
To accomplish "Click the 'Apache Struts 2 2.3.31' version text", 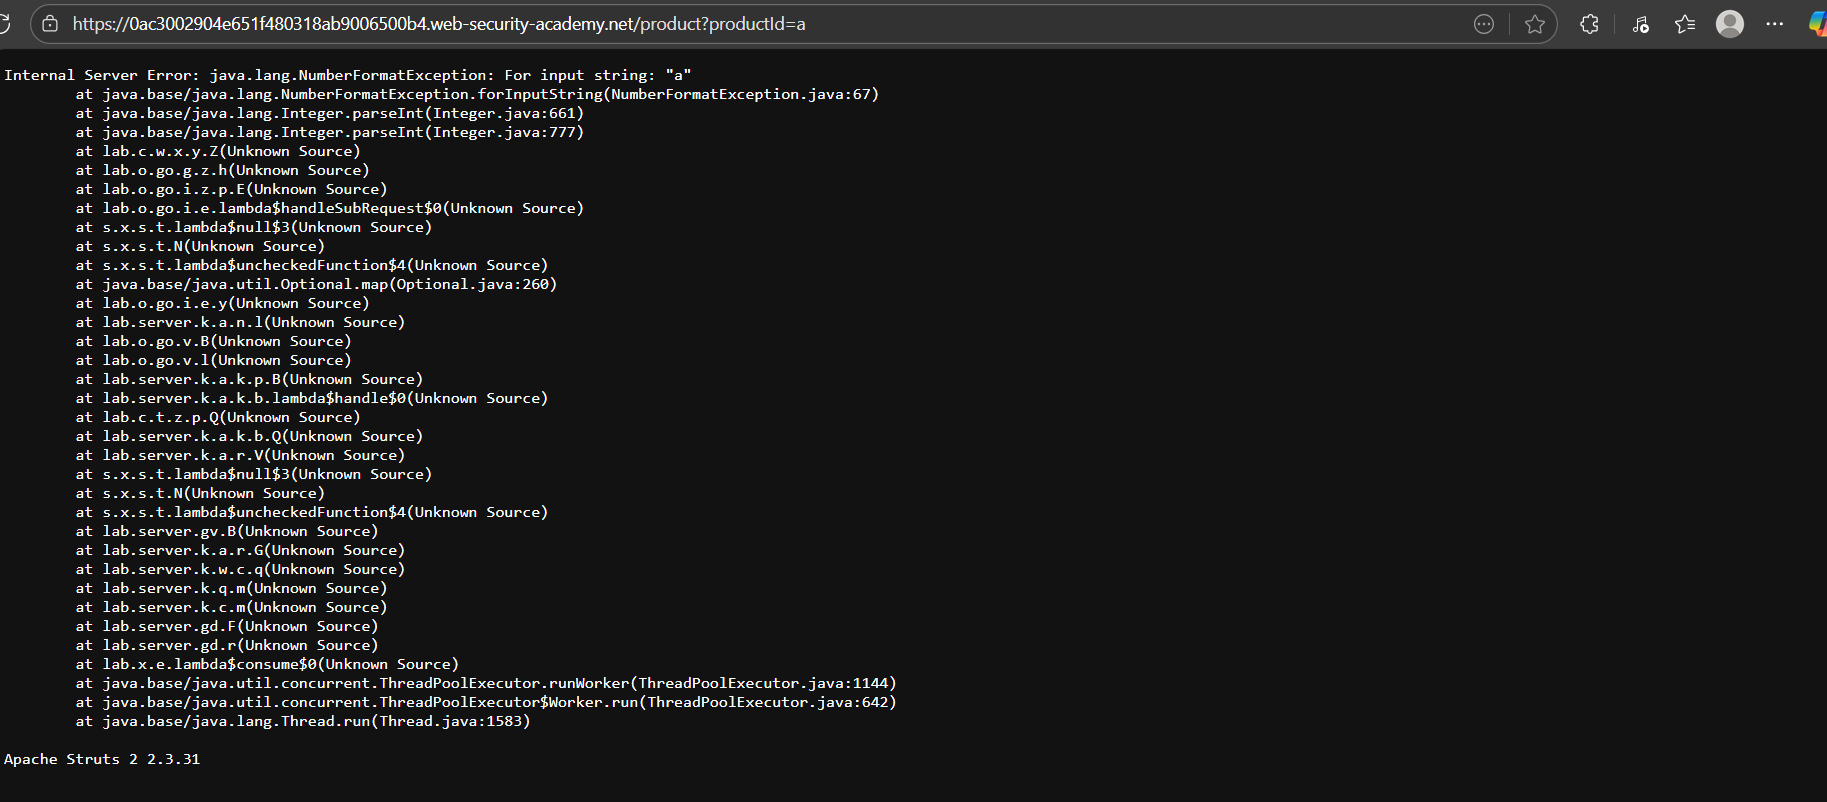I will click(x=102, y=759).
